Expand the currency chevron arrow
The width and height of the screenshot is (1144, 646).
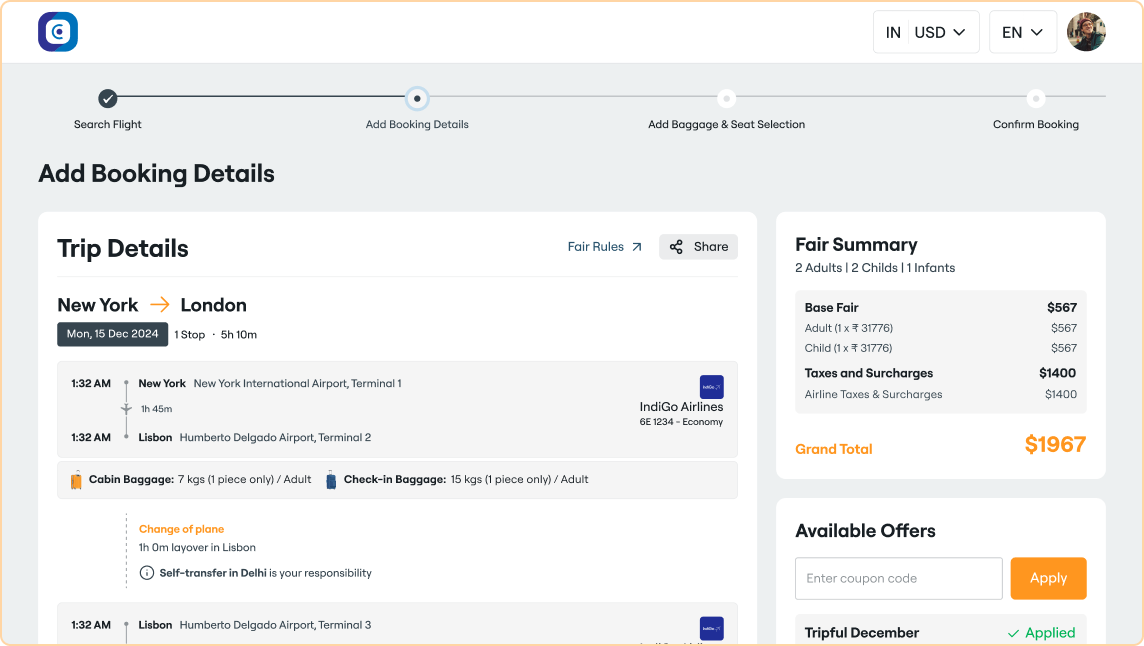[x=958, y=31]
